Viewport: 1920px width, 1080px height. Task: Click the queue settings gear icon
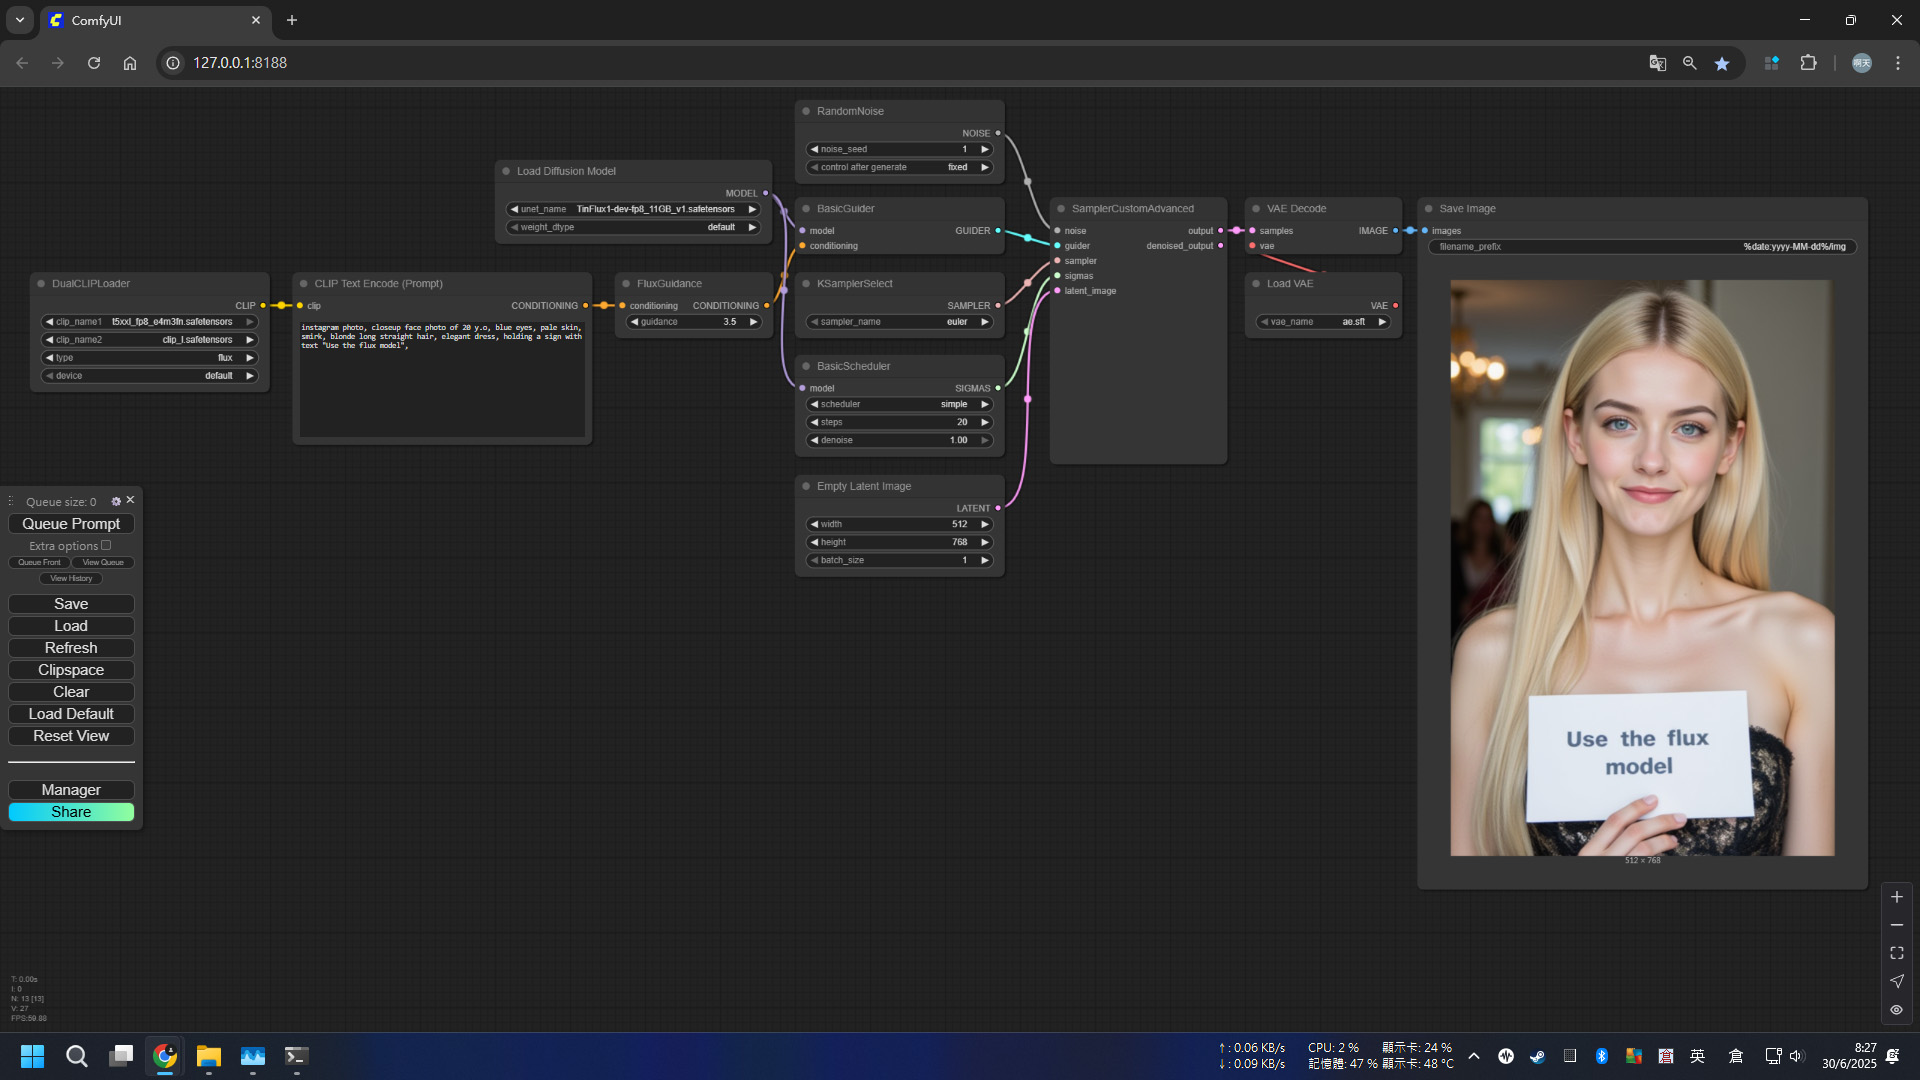tap(116, 501)
